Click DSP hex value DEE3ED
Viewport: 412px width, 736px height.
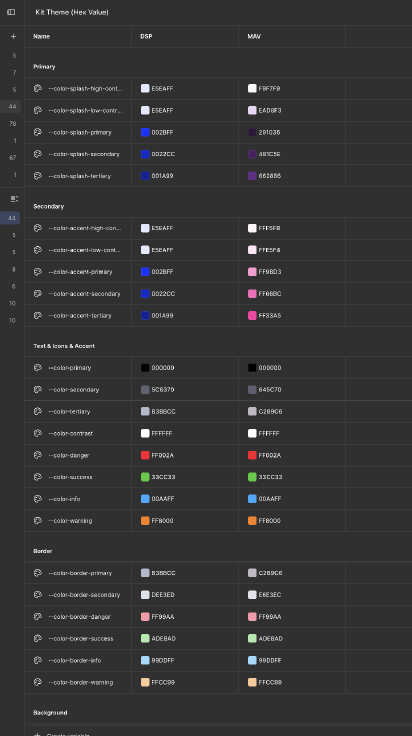163,595
